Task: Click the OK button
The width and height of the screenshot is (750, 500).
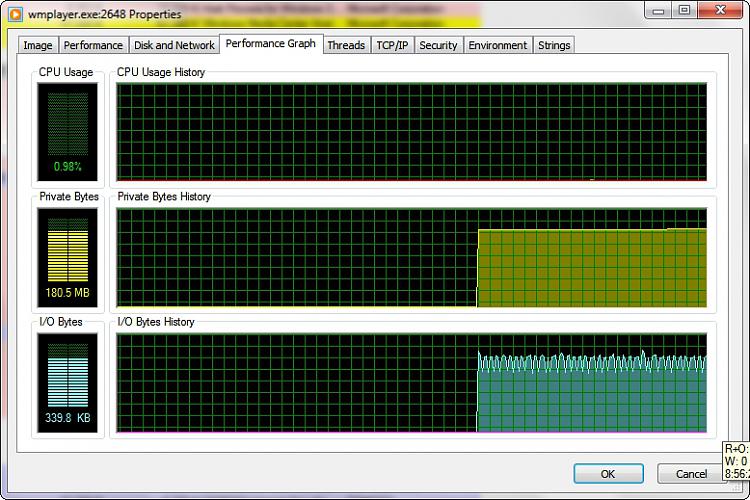Action: (x=608, y=474)
